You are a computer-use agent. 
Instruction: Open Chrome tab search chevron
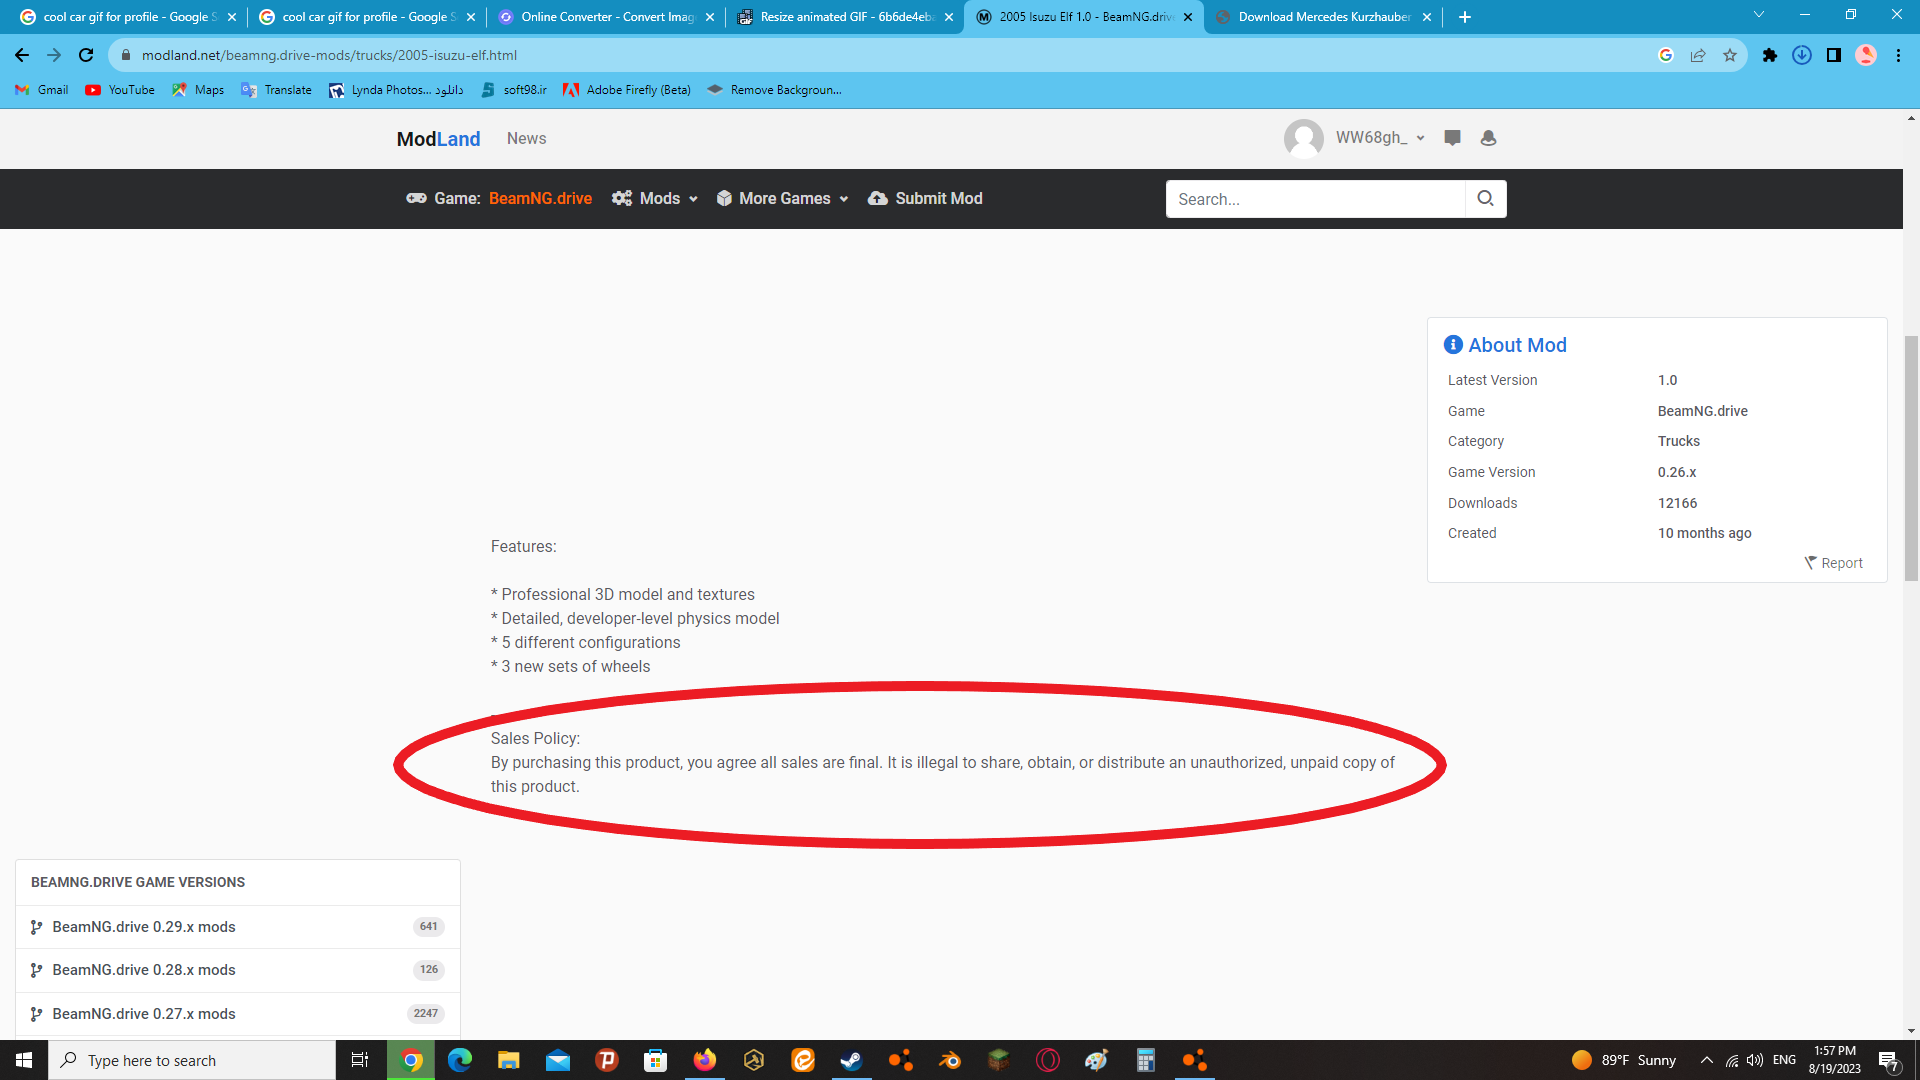[1759, 15]
